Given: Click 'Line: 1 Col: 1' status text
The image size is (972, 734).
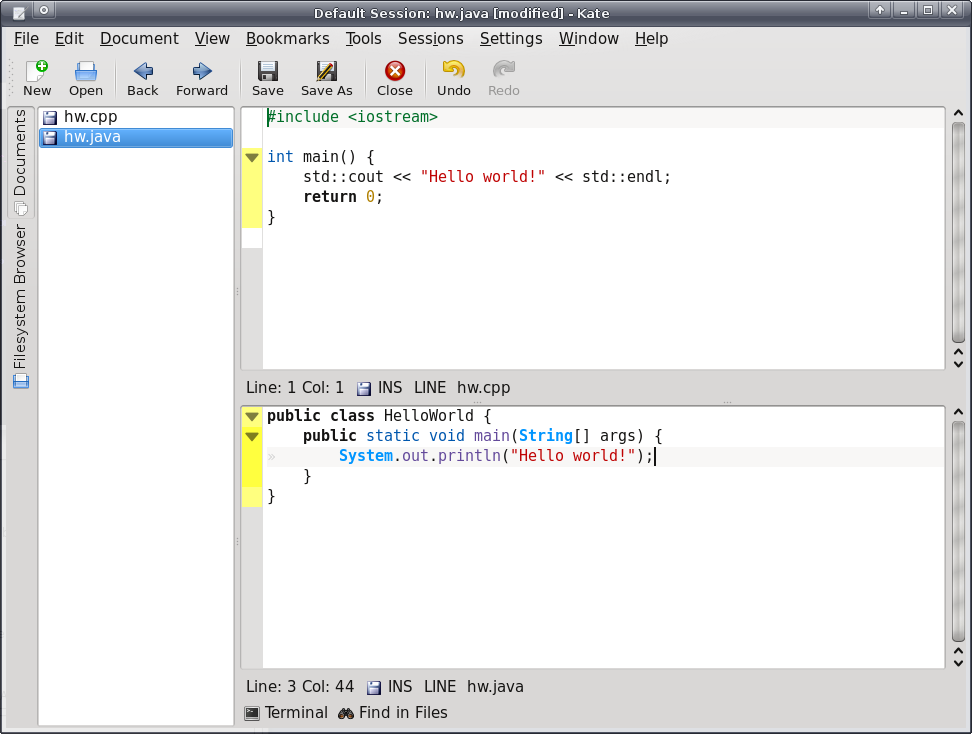Looking at the screenshot, I should click(x=294, y=388).
